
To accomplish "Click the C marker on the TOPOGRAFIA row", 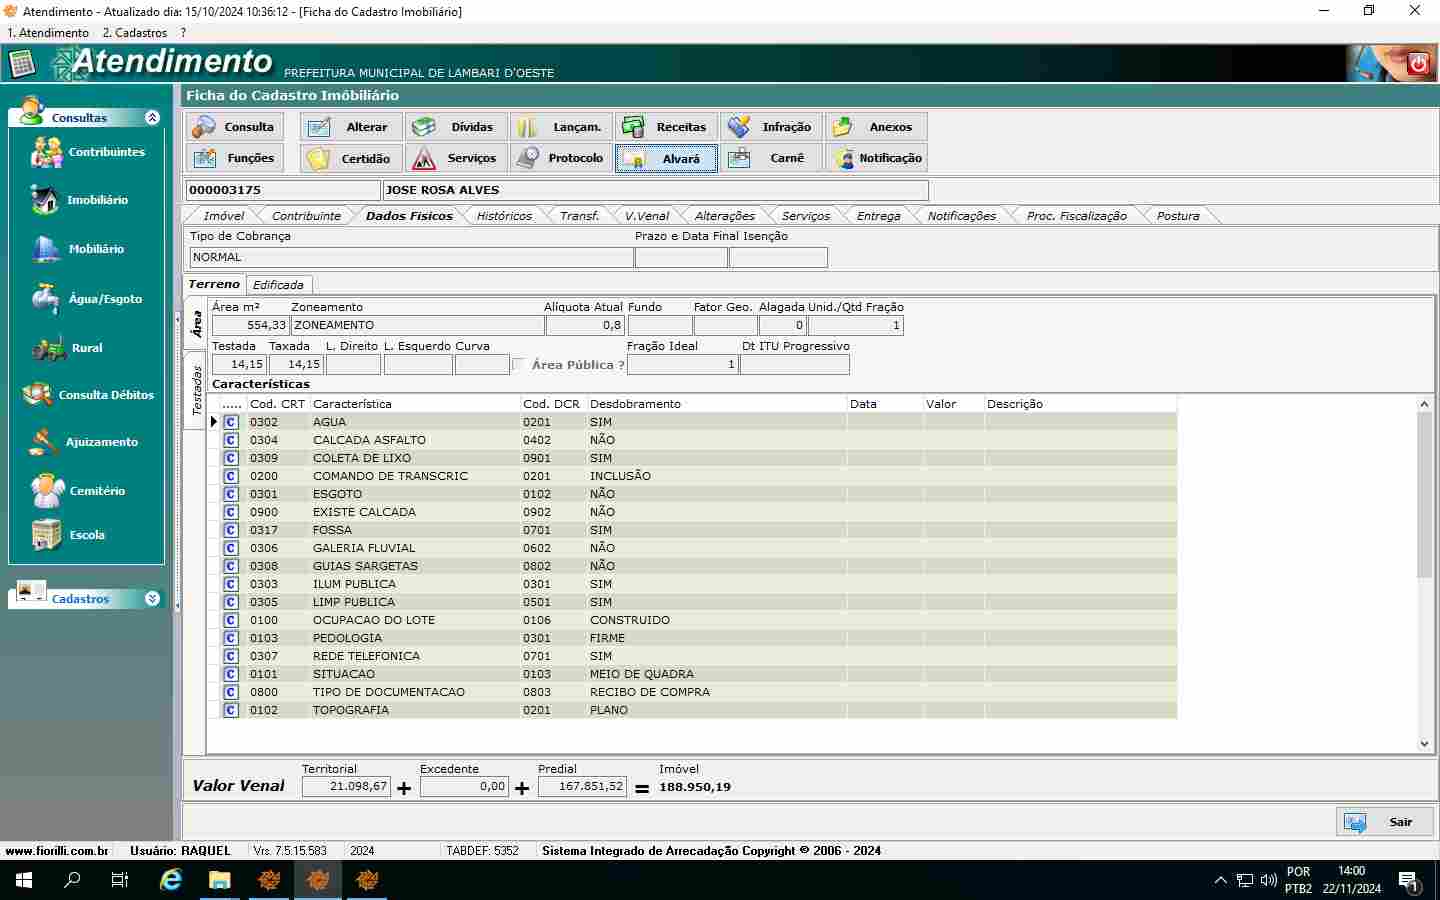I will click(x=231, y=710).
